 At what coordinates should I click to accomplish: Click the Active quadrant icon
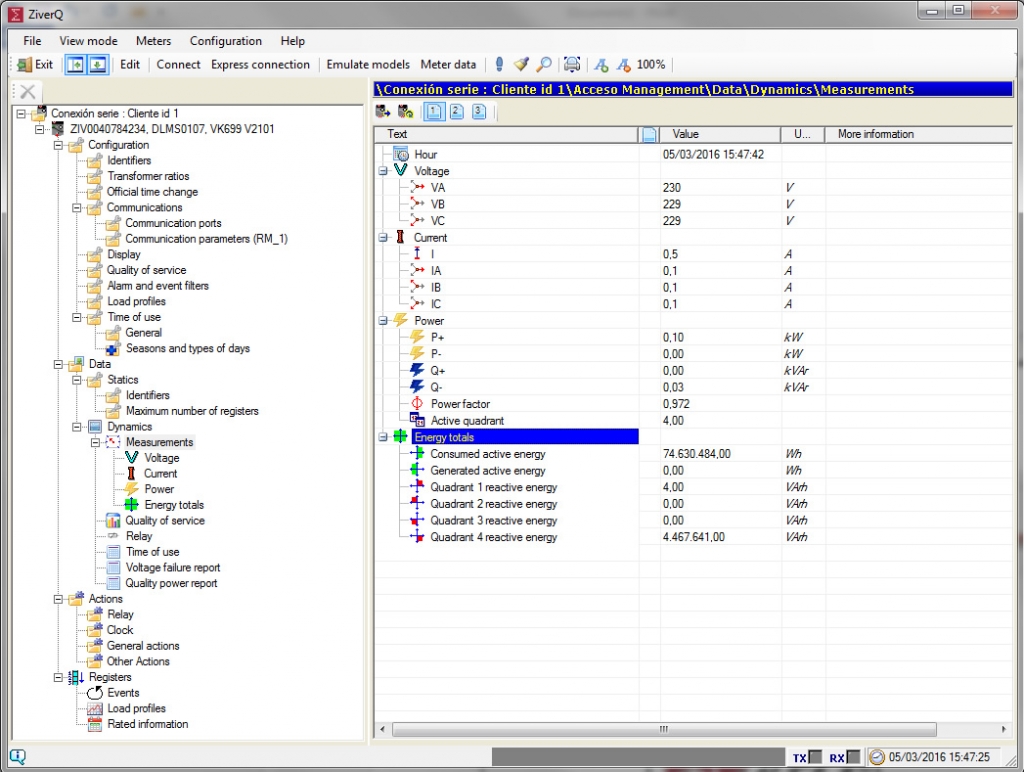417,420
